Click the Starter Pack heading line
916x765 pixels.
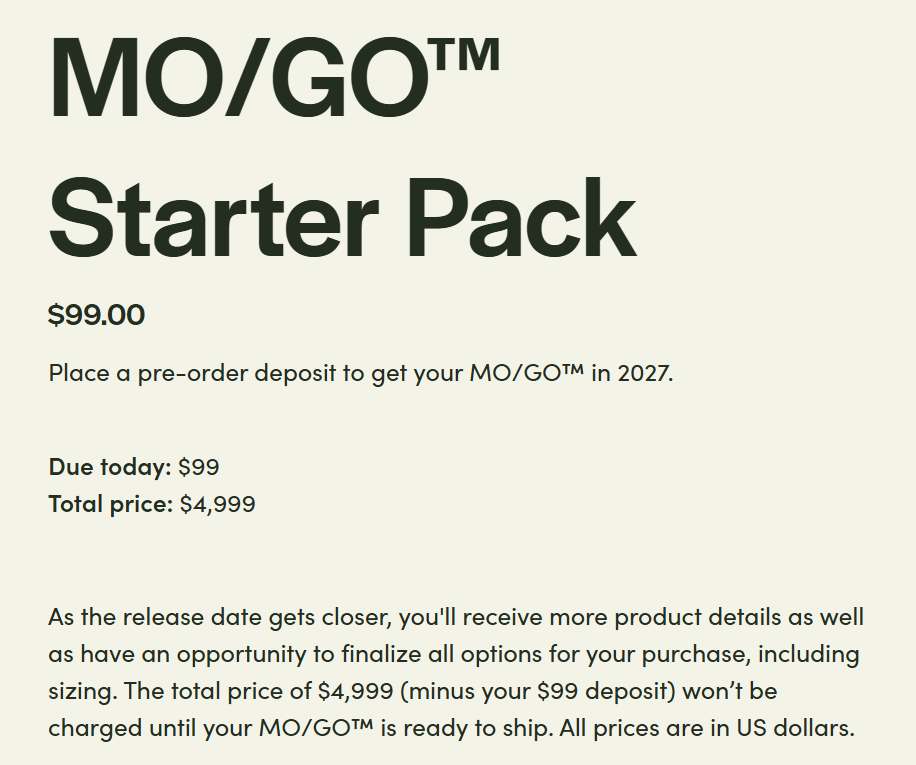tap(342, 213)
